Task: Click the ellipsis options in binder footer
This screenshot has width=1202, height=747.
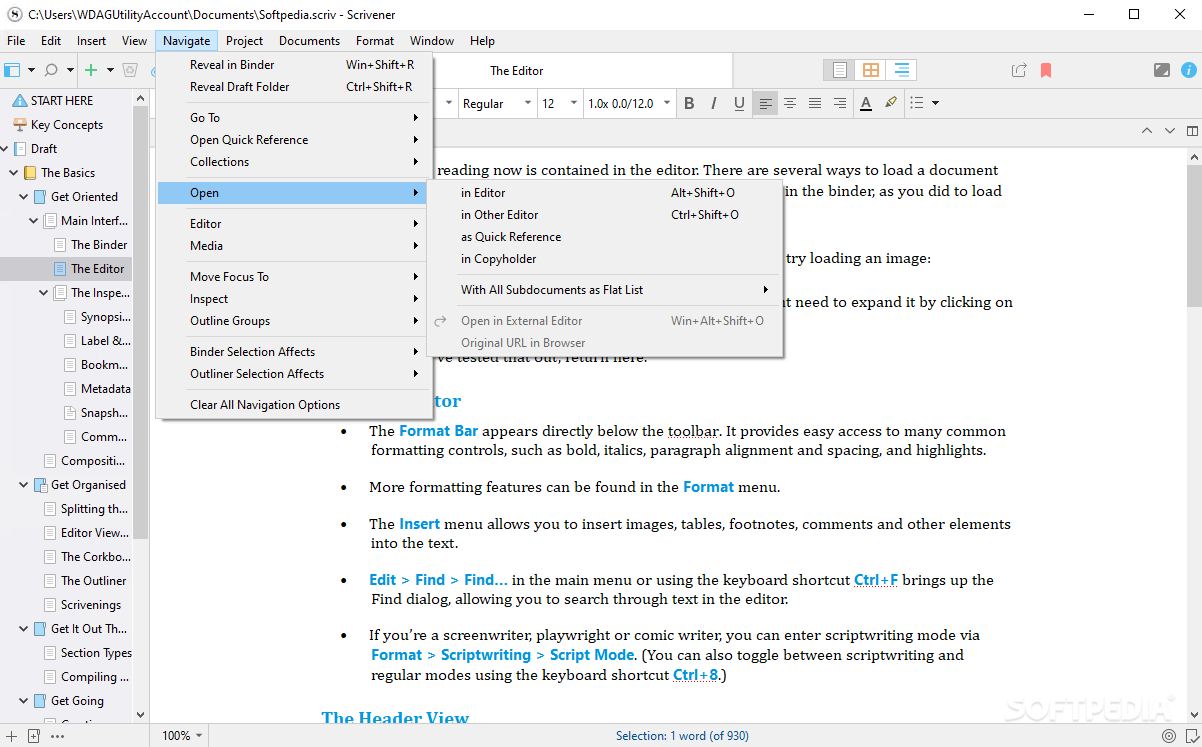Action: click(57, 736)
